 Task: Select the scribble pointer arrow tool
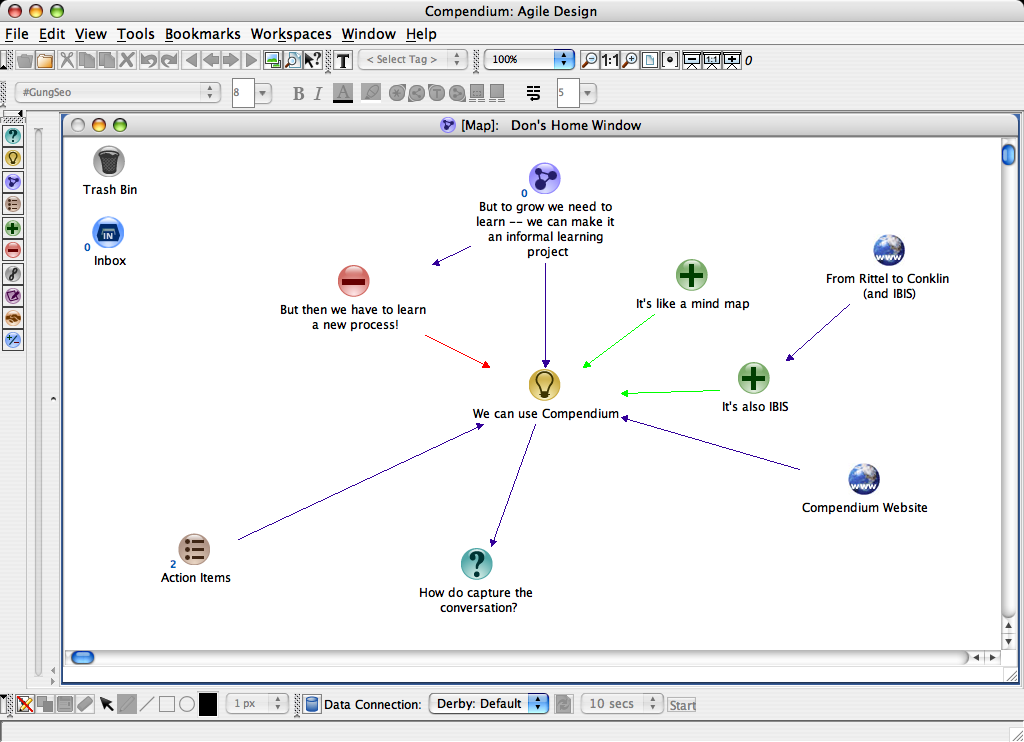point(106,704)
